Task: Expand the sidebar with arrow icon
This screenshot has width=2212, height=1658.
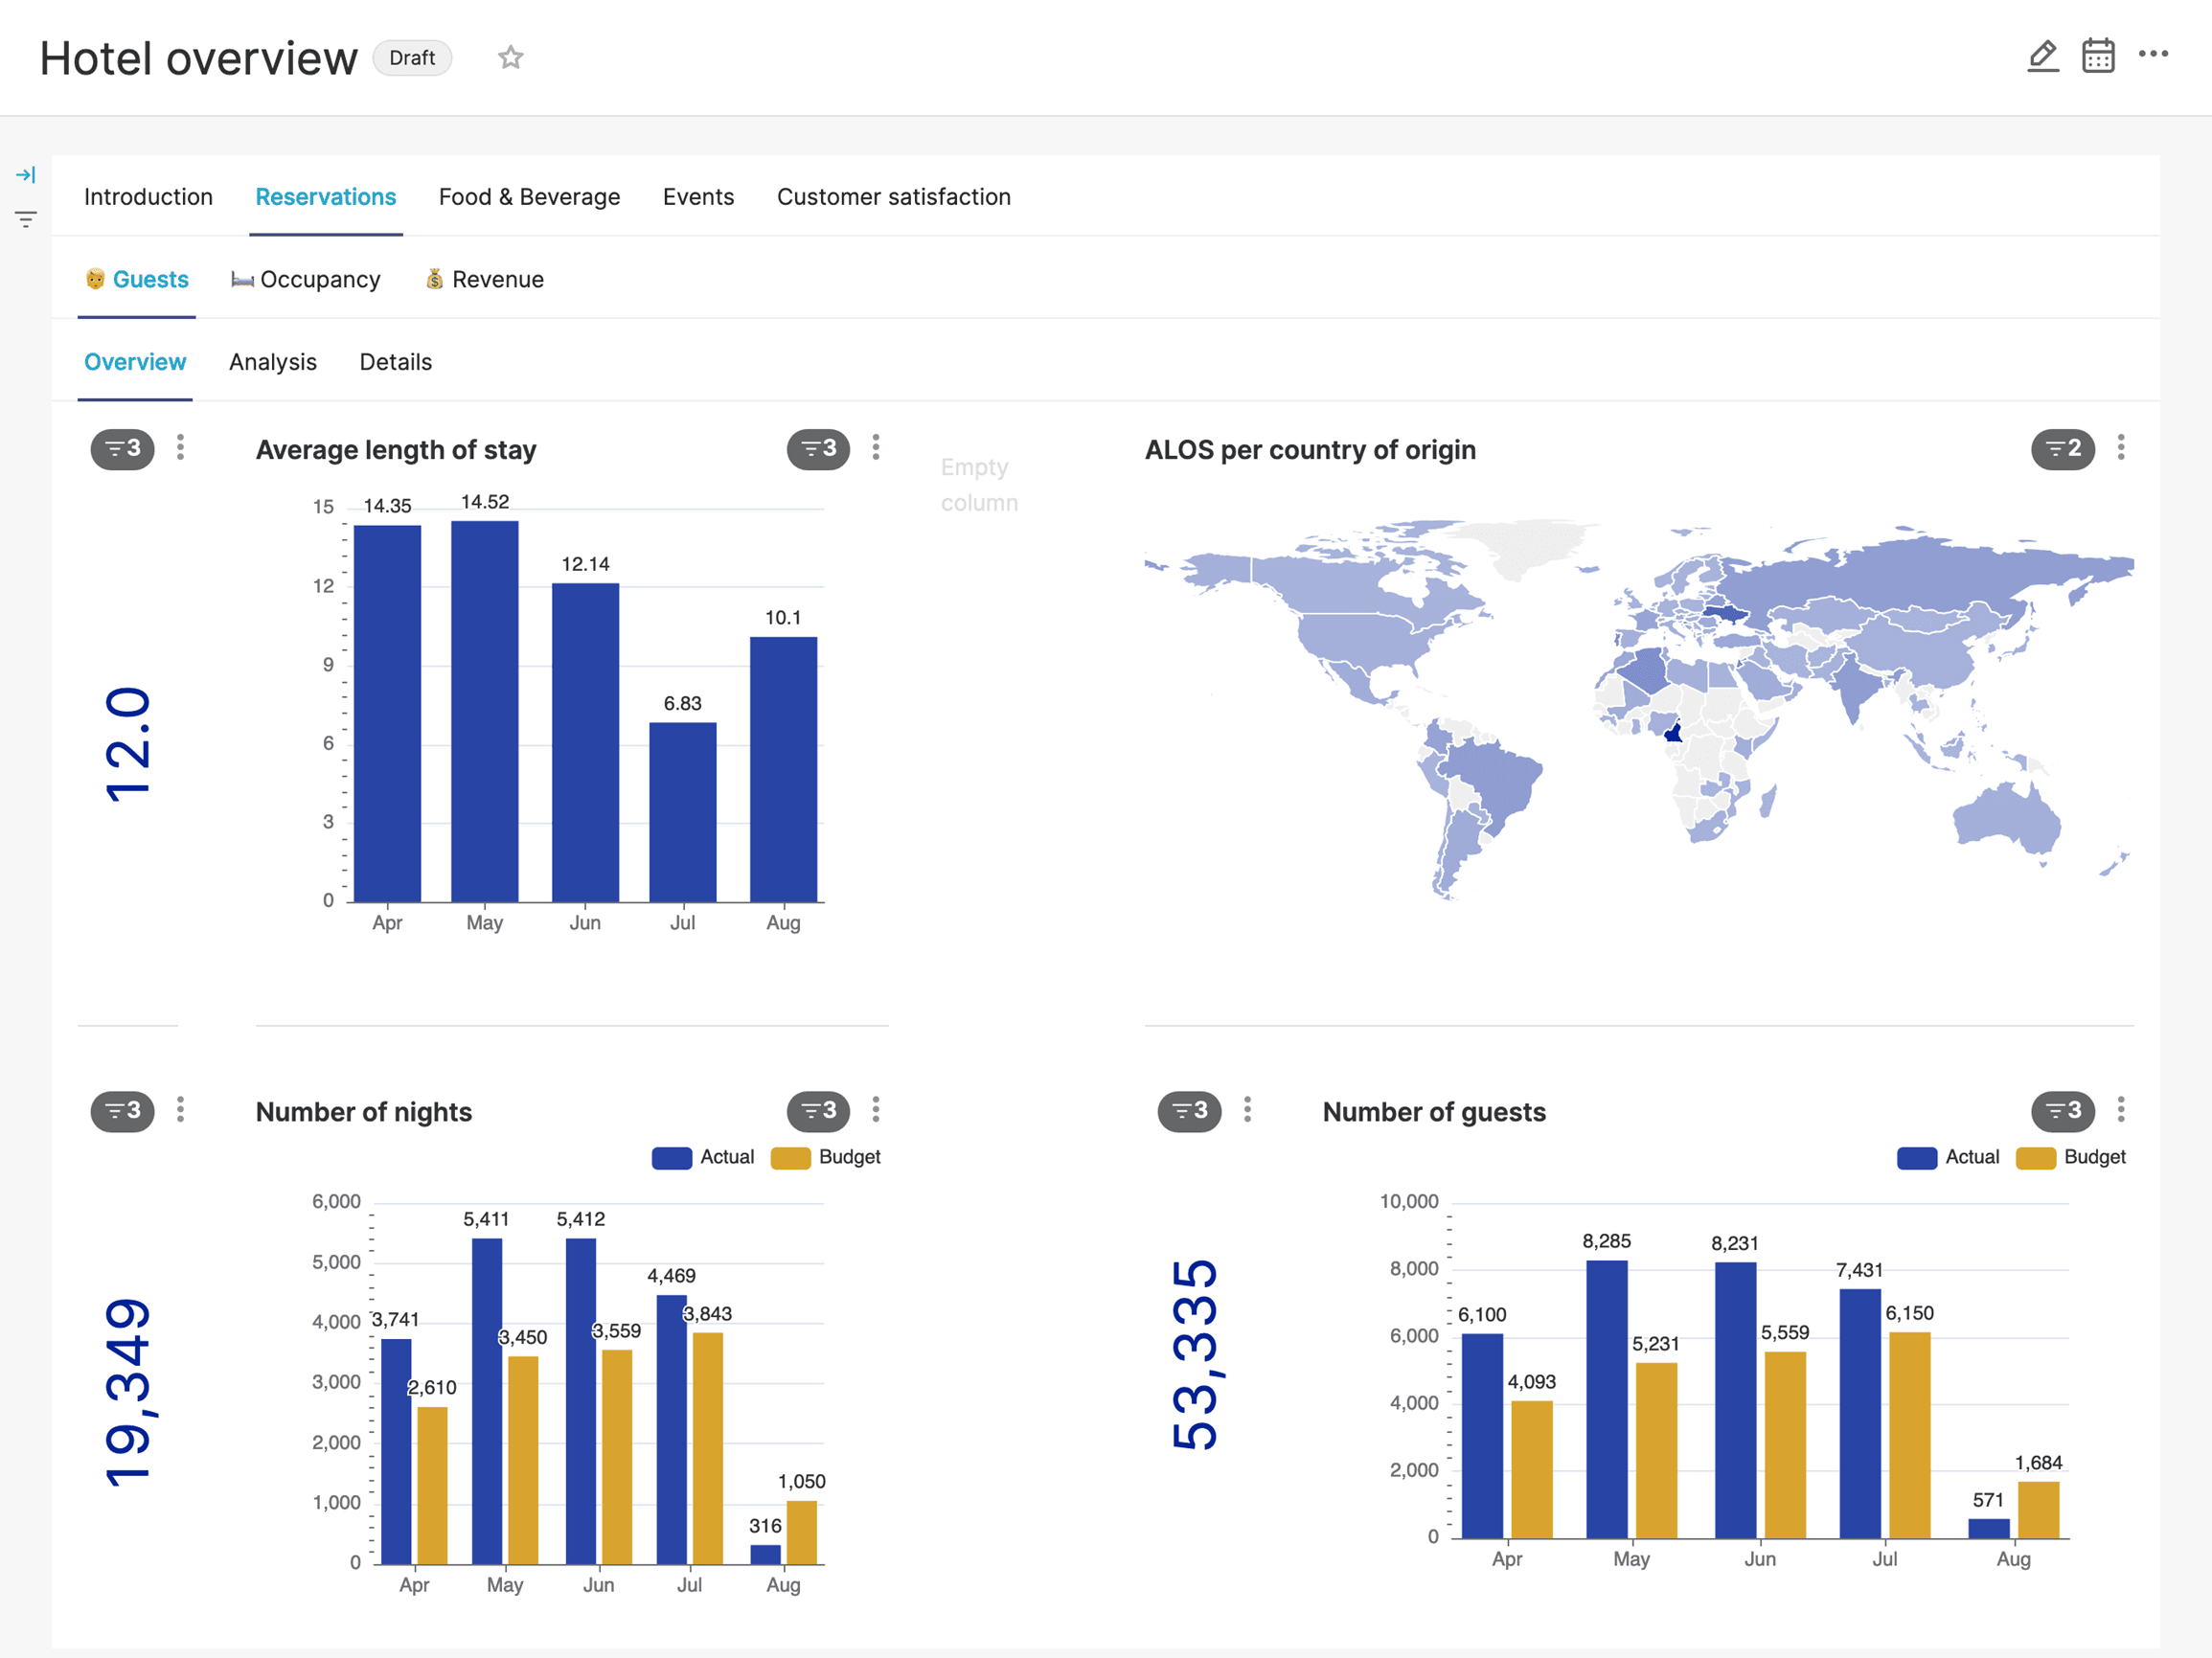Action: [26, 175]
